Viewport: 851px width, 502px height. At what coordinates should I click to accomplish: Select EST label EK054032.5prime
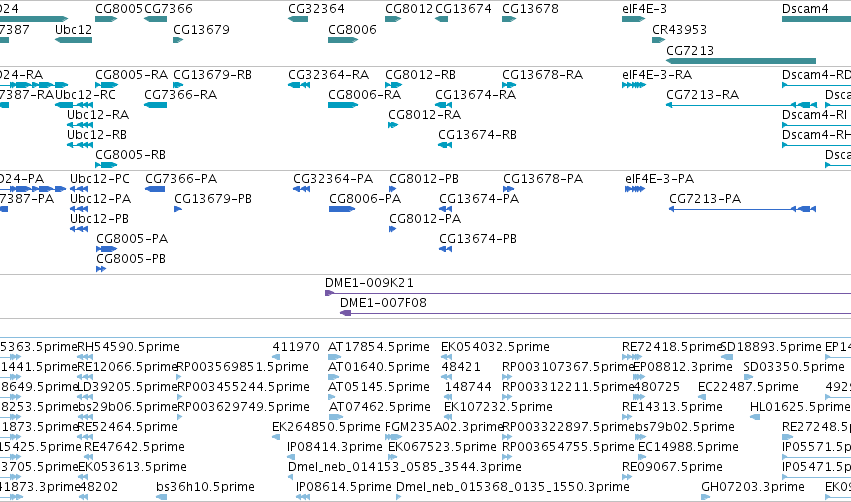495,347
